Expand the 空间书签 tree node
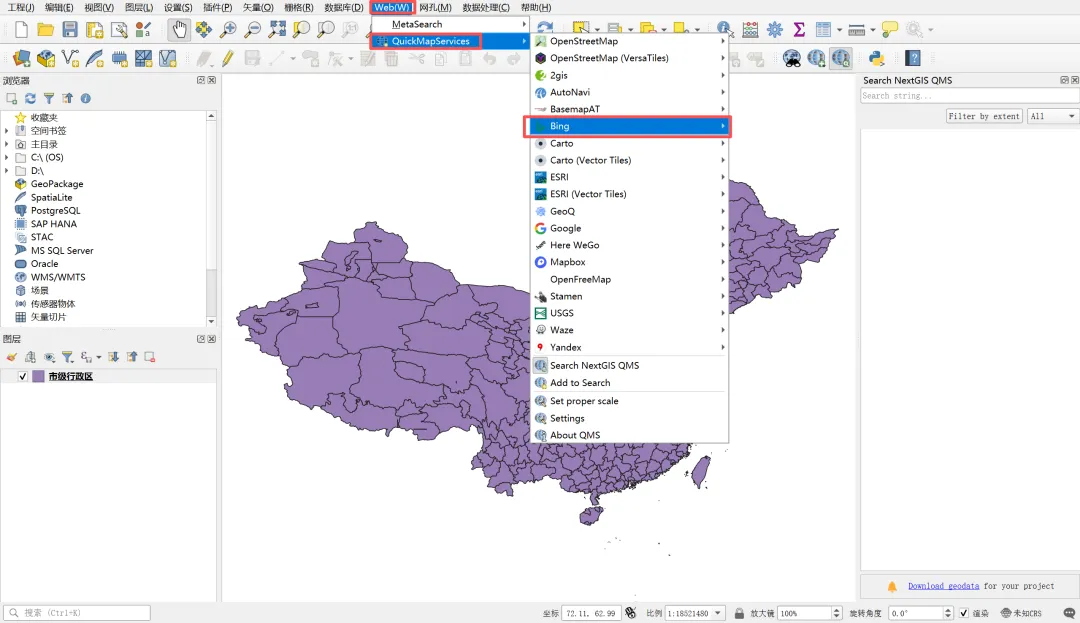This screenshot has height=623, width=1080. tap(7, 131)
